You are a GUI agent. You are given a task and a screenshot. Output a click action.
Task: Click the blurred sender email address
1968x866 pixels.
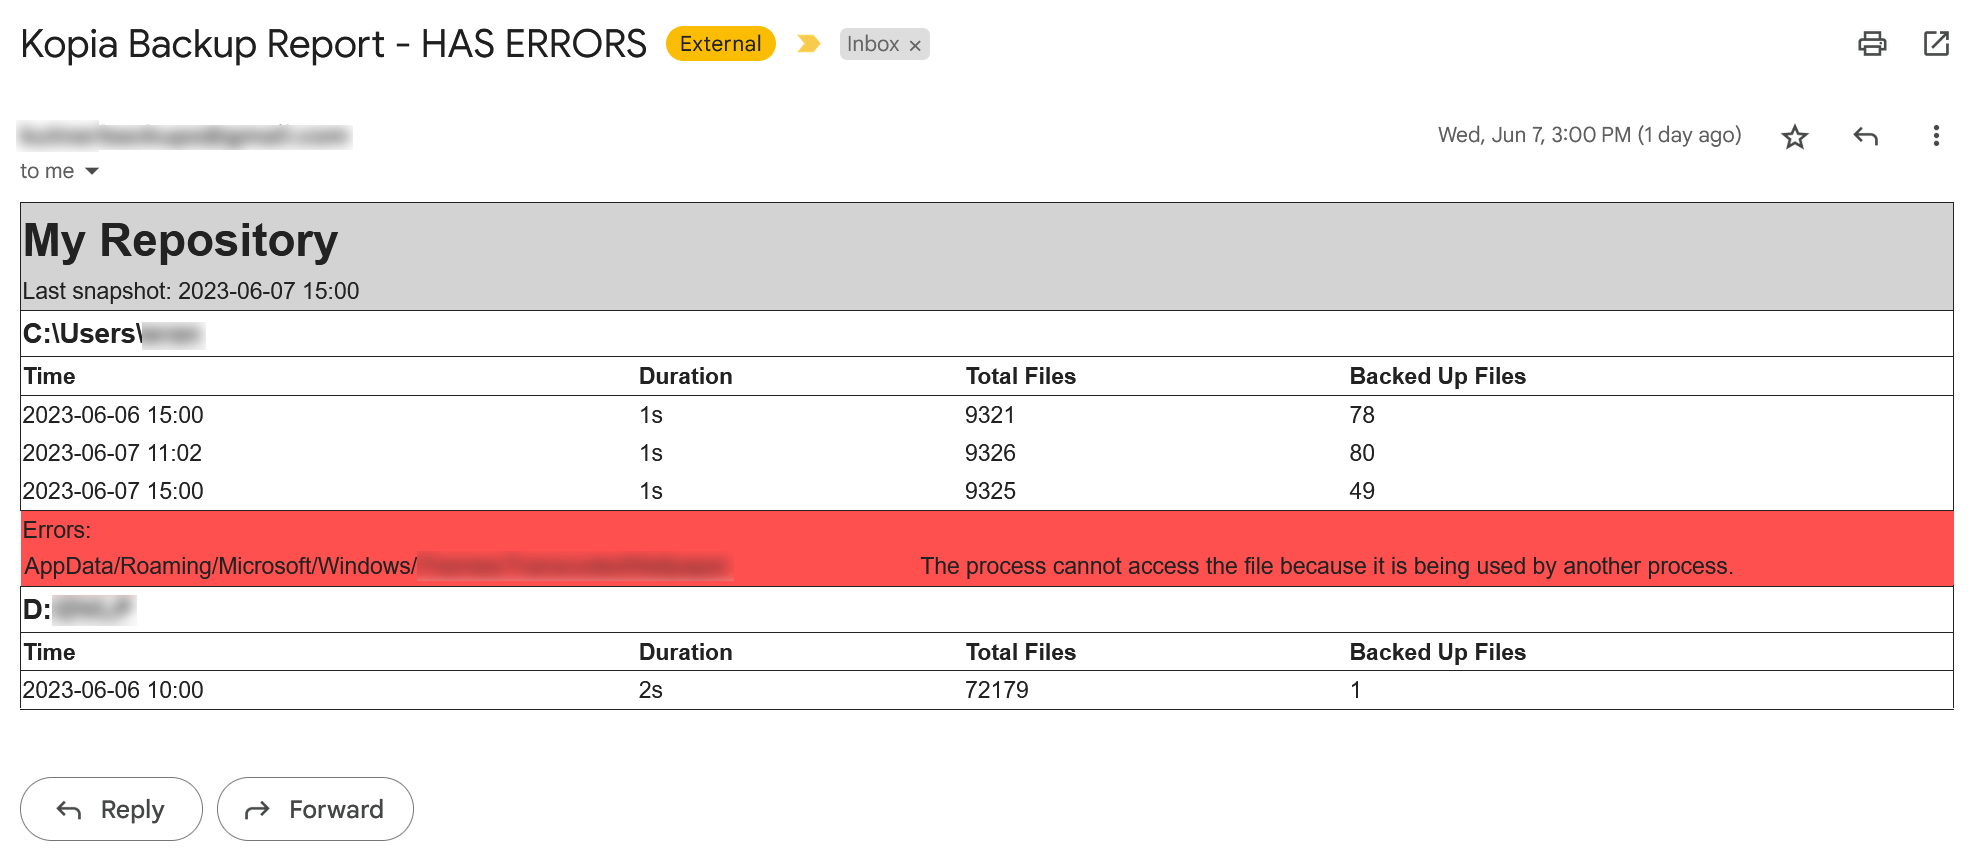(184, 136)
